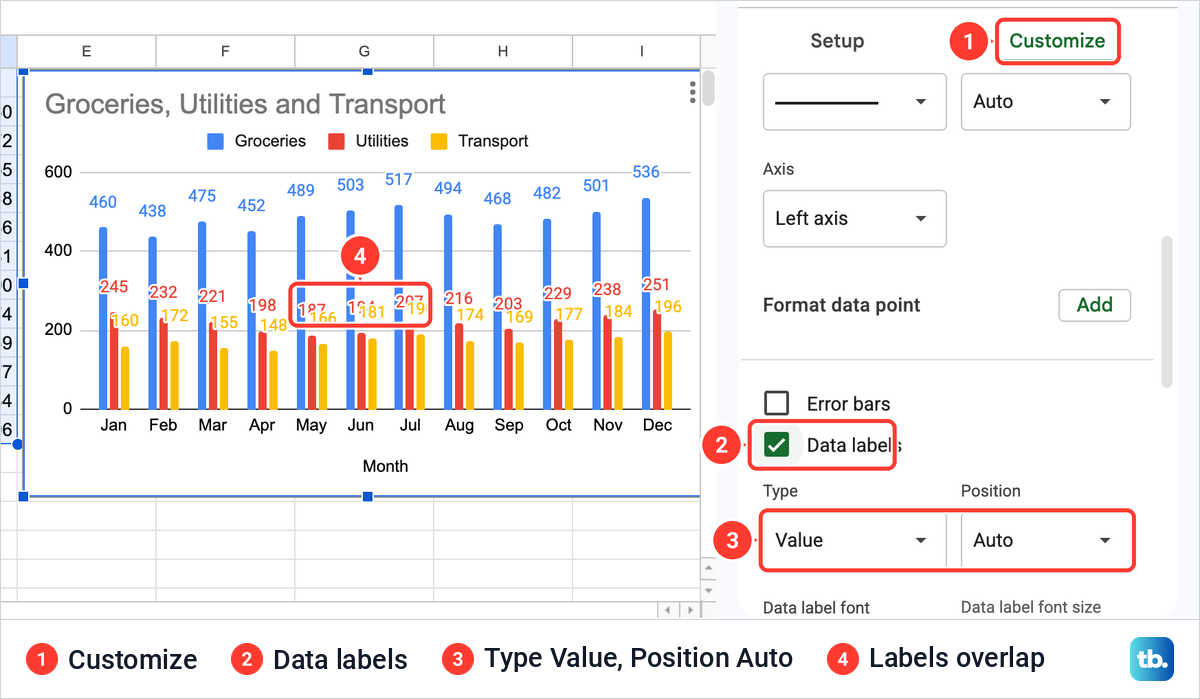
Task: Click the top center chart resize handle
Action: [x=367, y=70]
